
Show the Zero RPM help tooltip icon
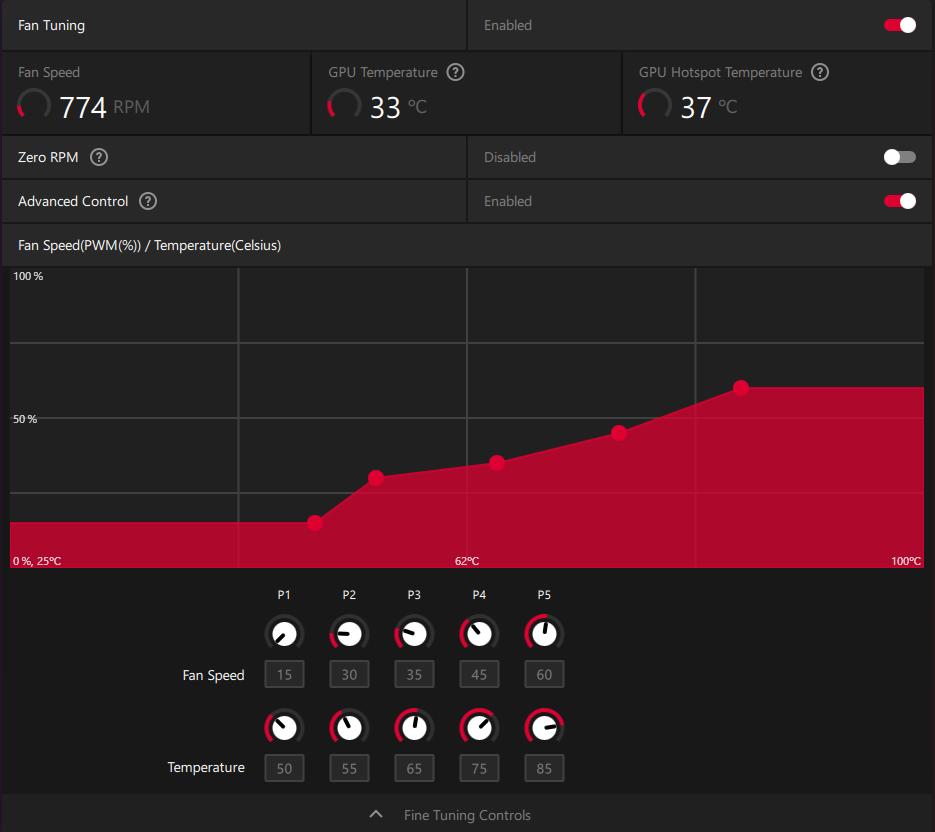pyautogui.click(x=99, y=157)
